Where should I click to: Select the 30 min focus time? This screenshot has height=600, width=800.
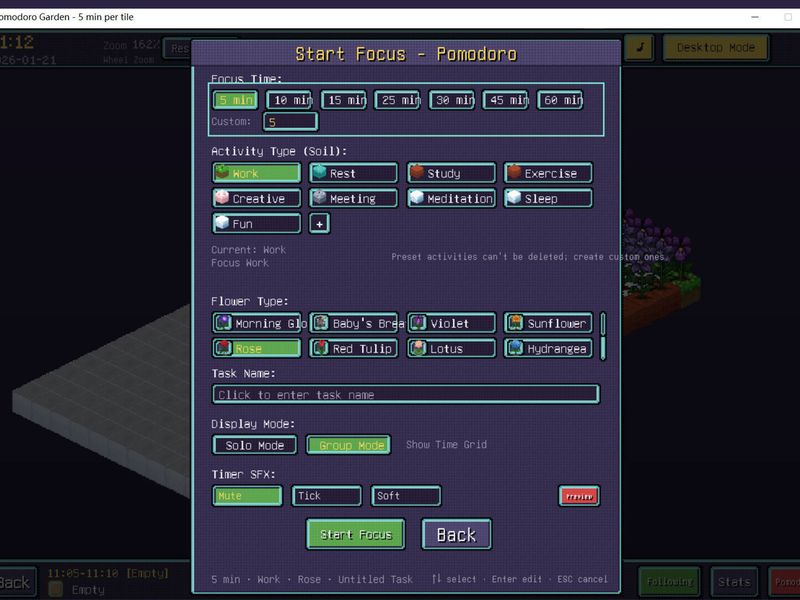[x=452, y=100]
